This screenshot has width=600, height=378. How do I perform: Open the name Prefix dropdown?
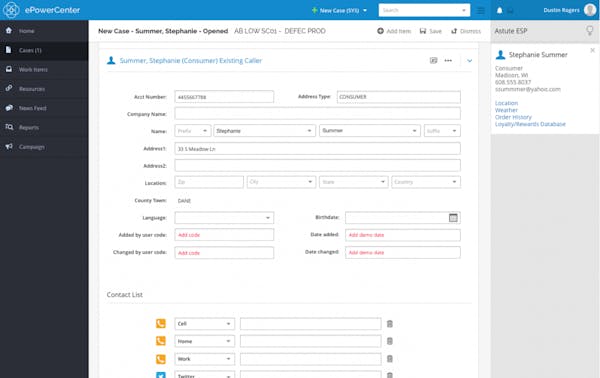(x=193, y=131)
